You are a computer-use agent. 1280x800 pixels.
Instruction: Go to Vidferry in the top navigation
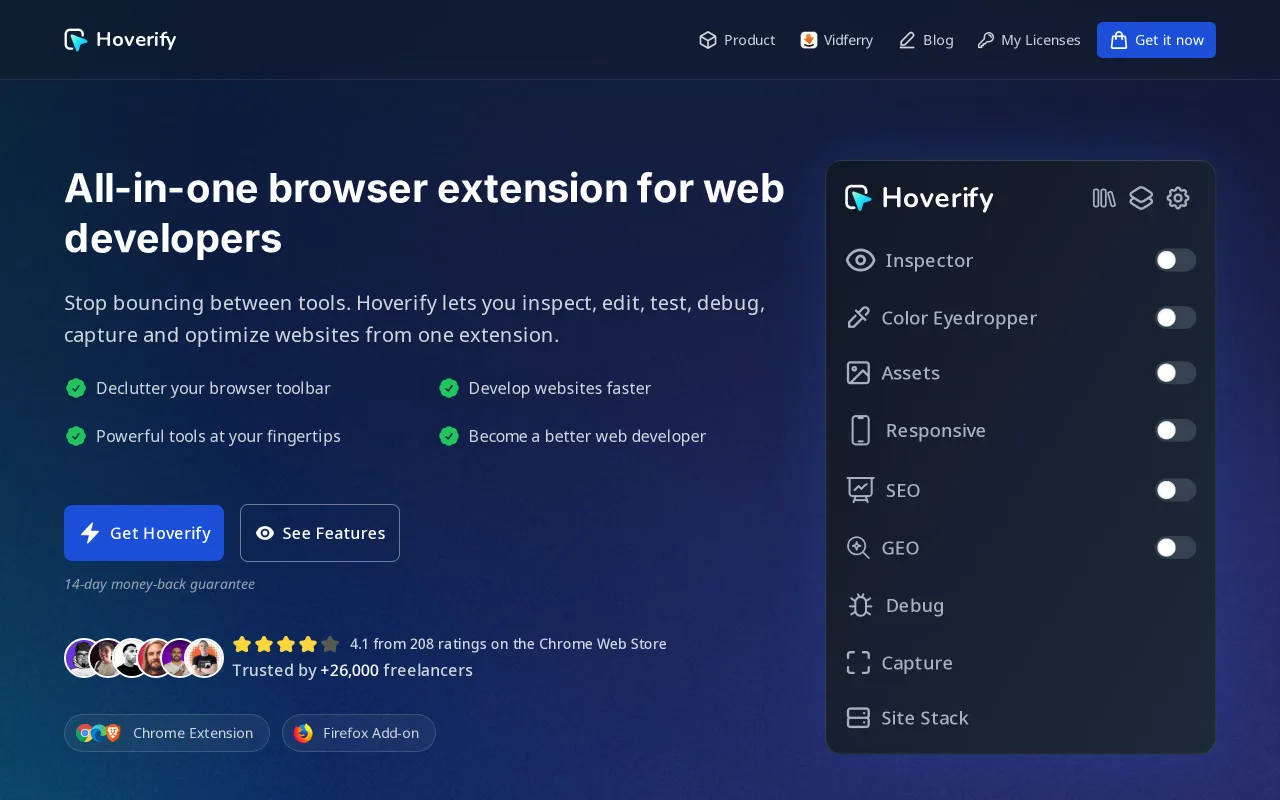837,40
